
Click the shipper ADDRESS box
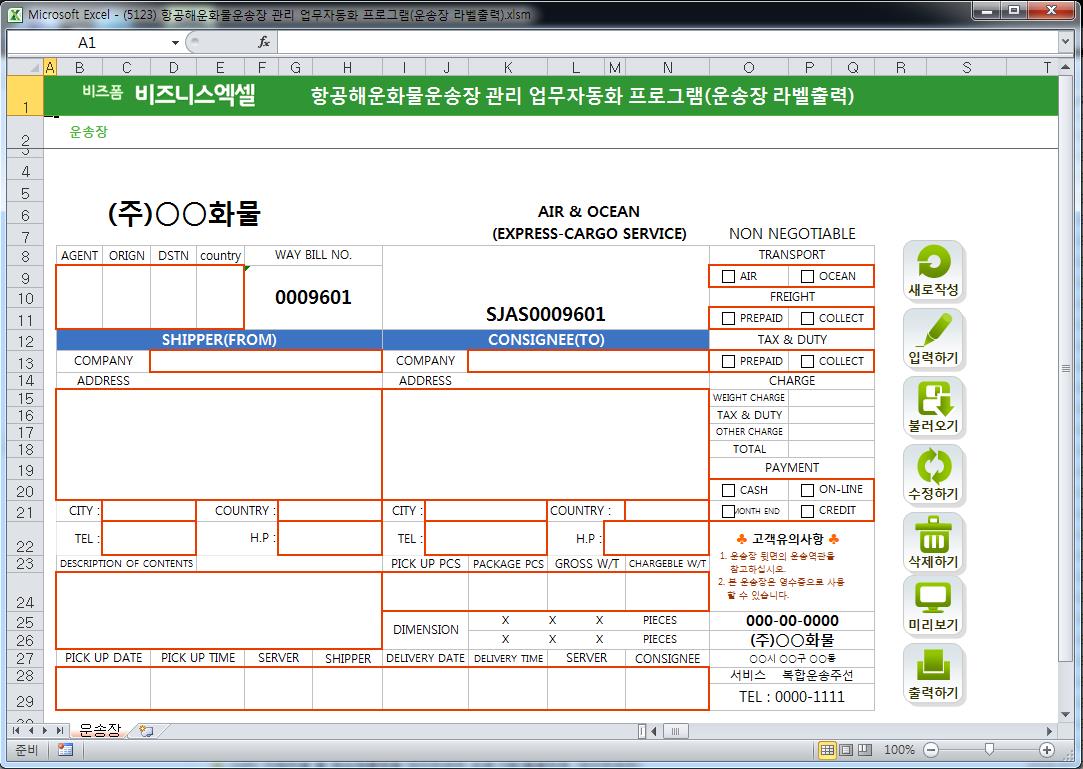coord(219,444)
